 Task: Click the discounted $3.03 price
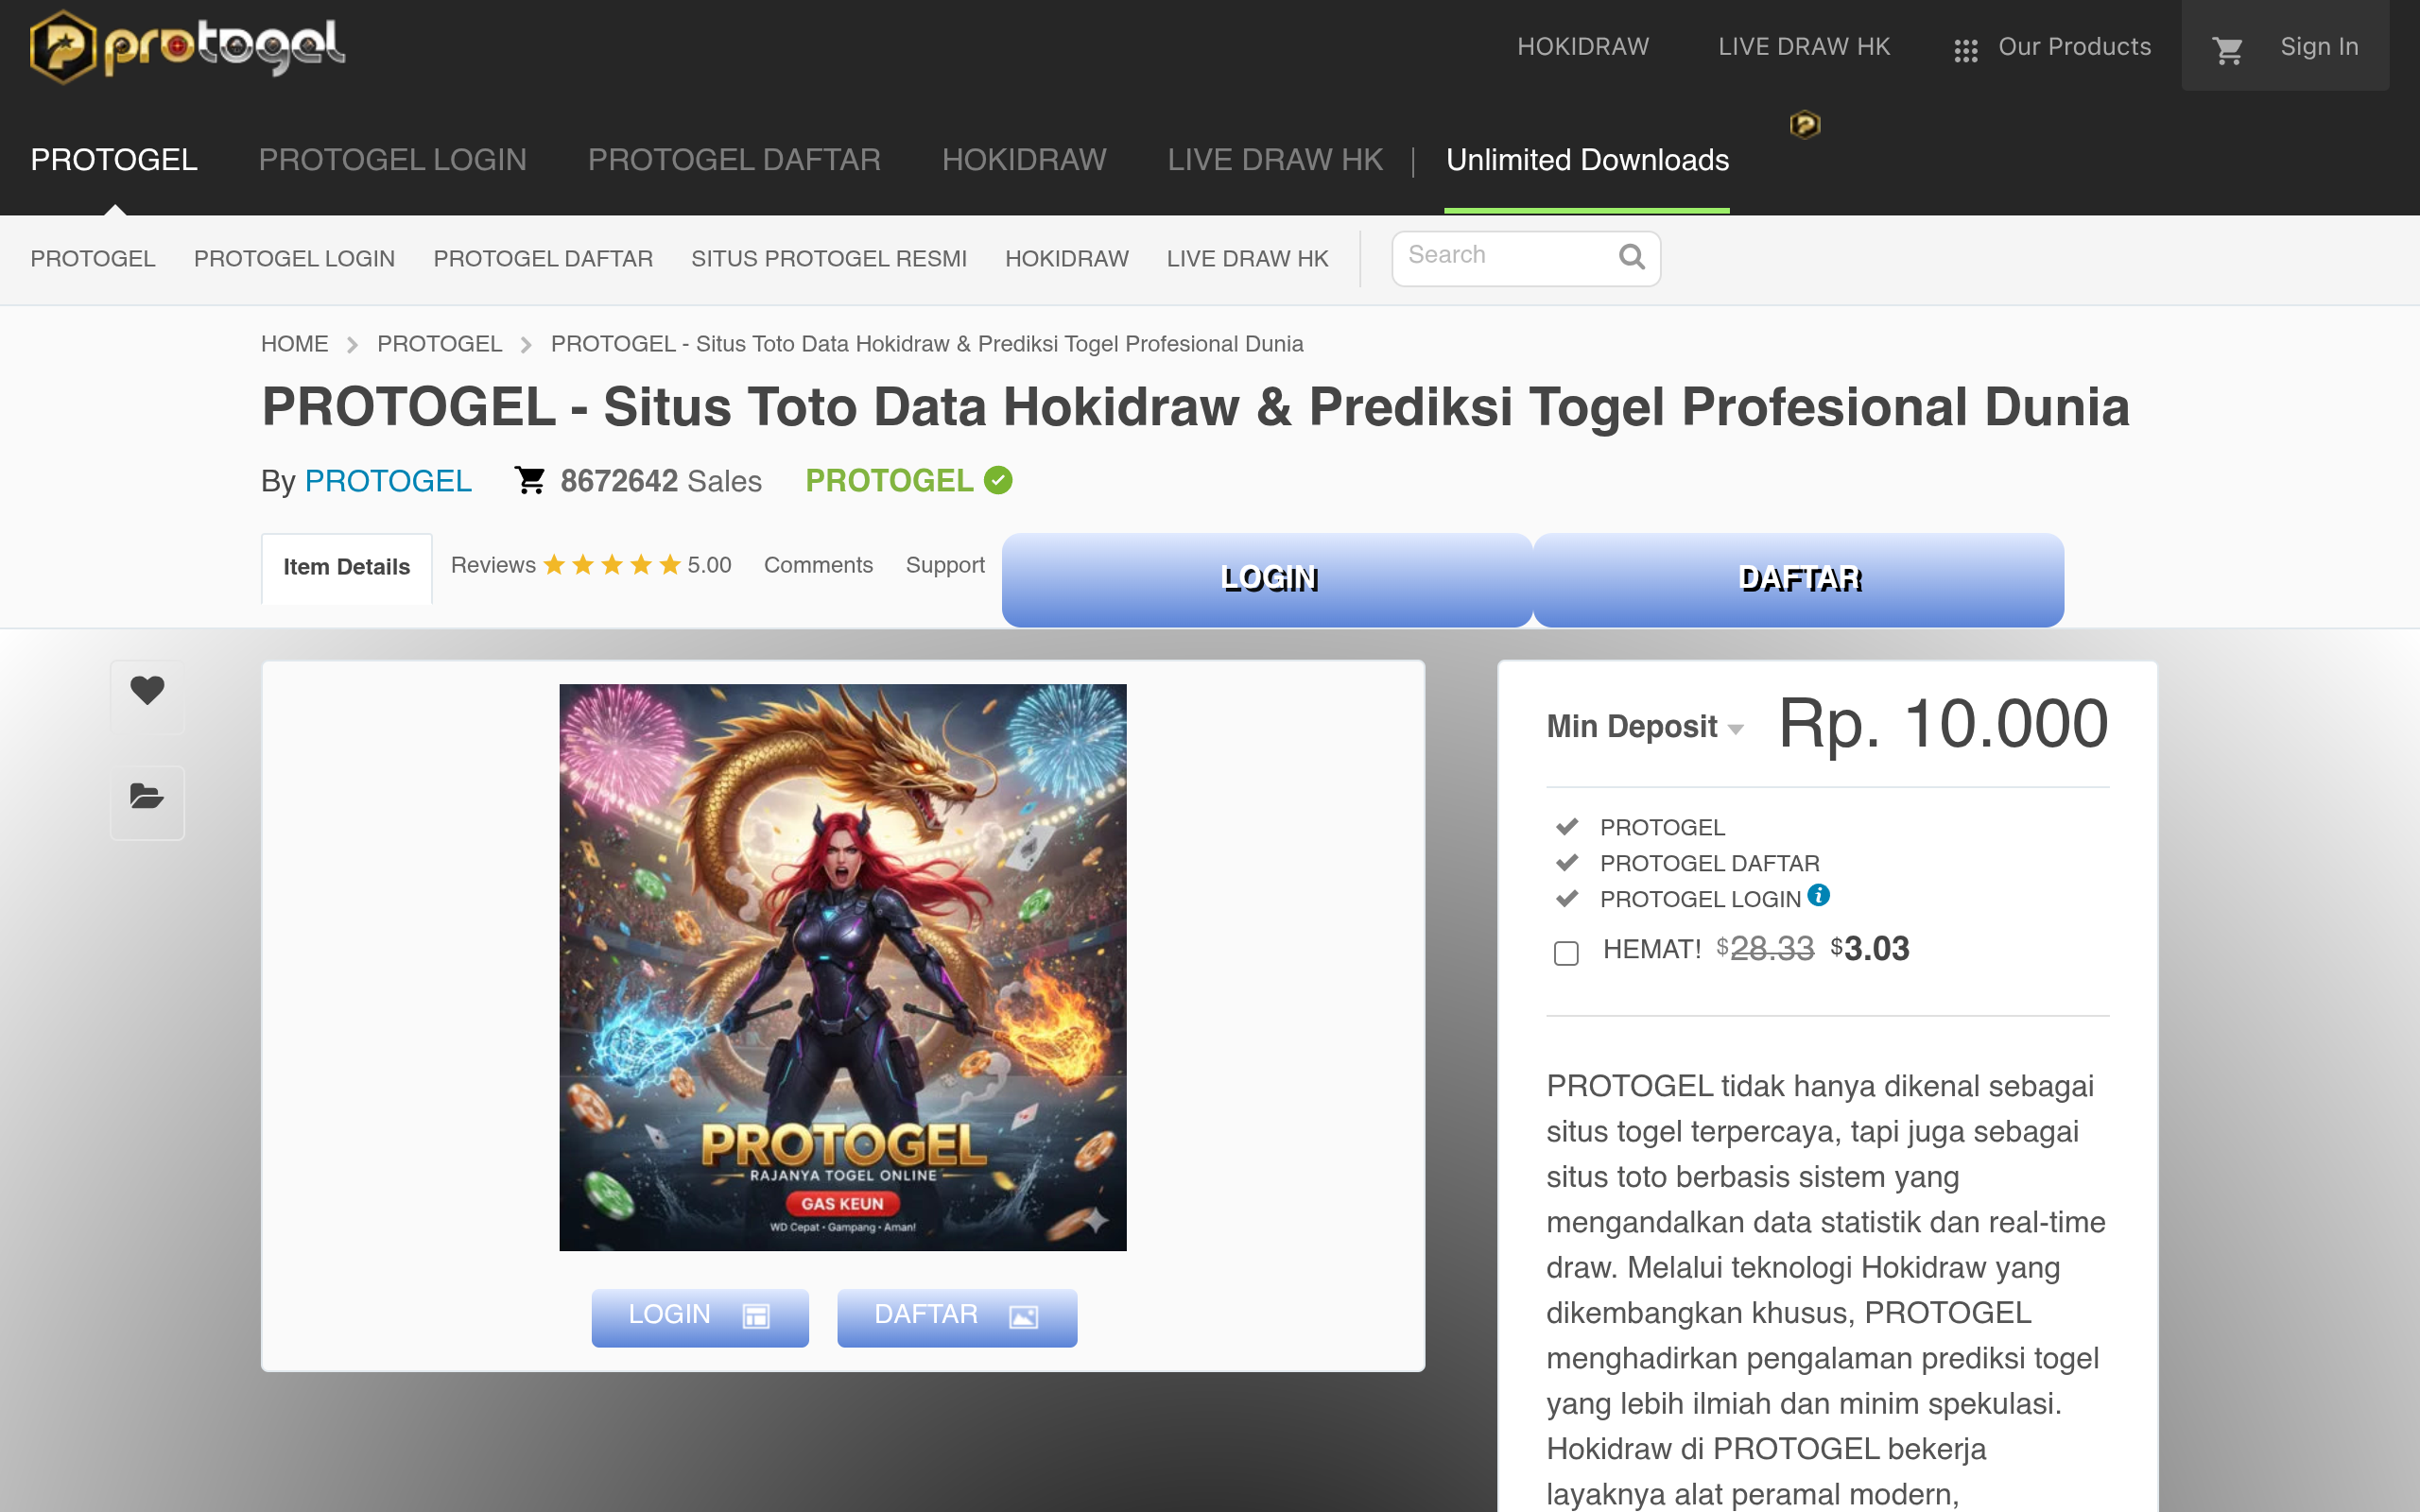click(1869, 948)
